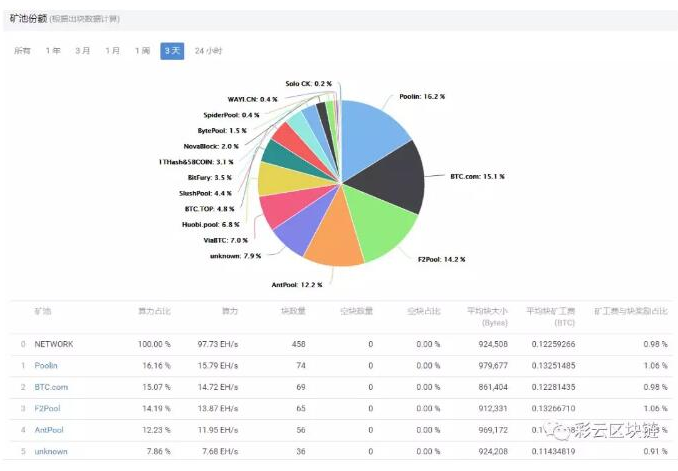Click the 'Huobi.pool: 6.8 %' chart label
This screenshot has height=471, width=678.
[210, 224]
